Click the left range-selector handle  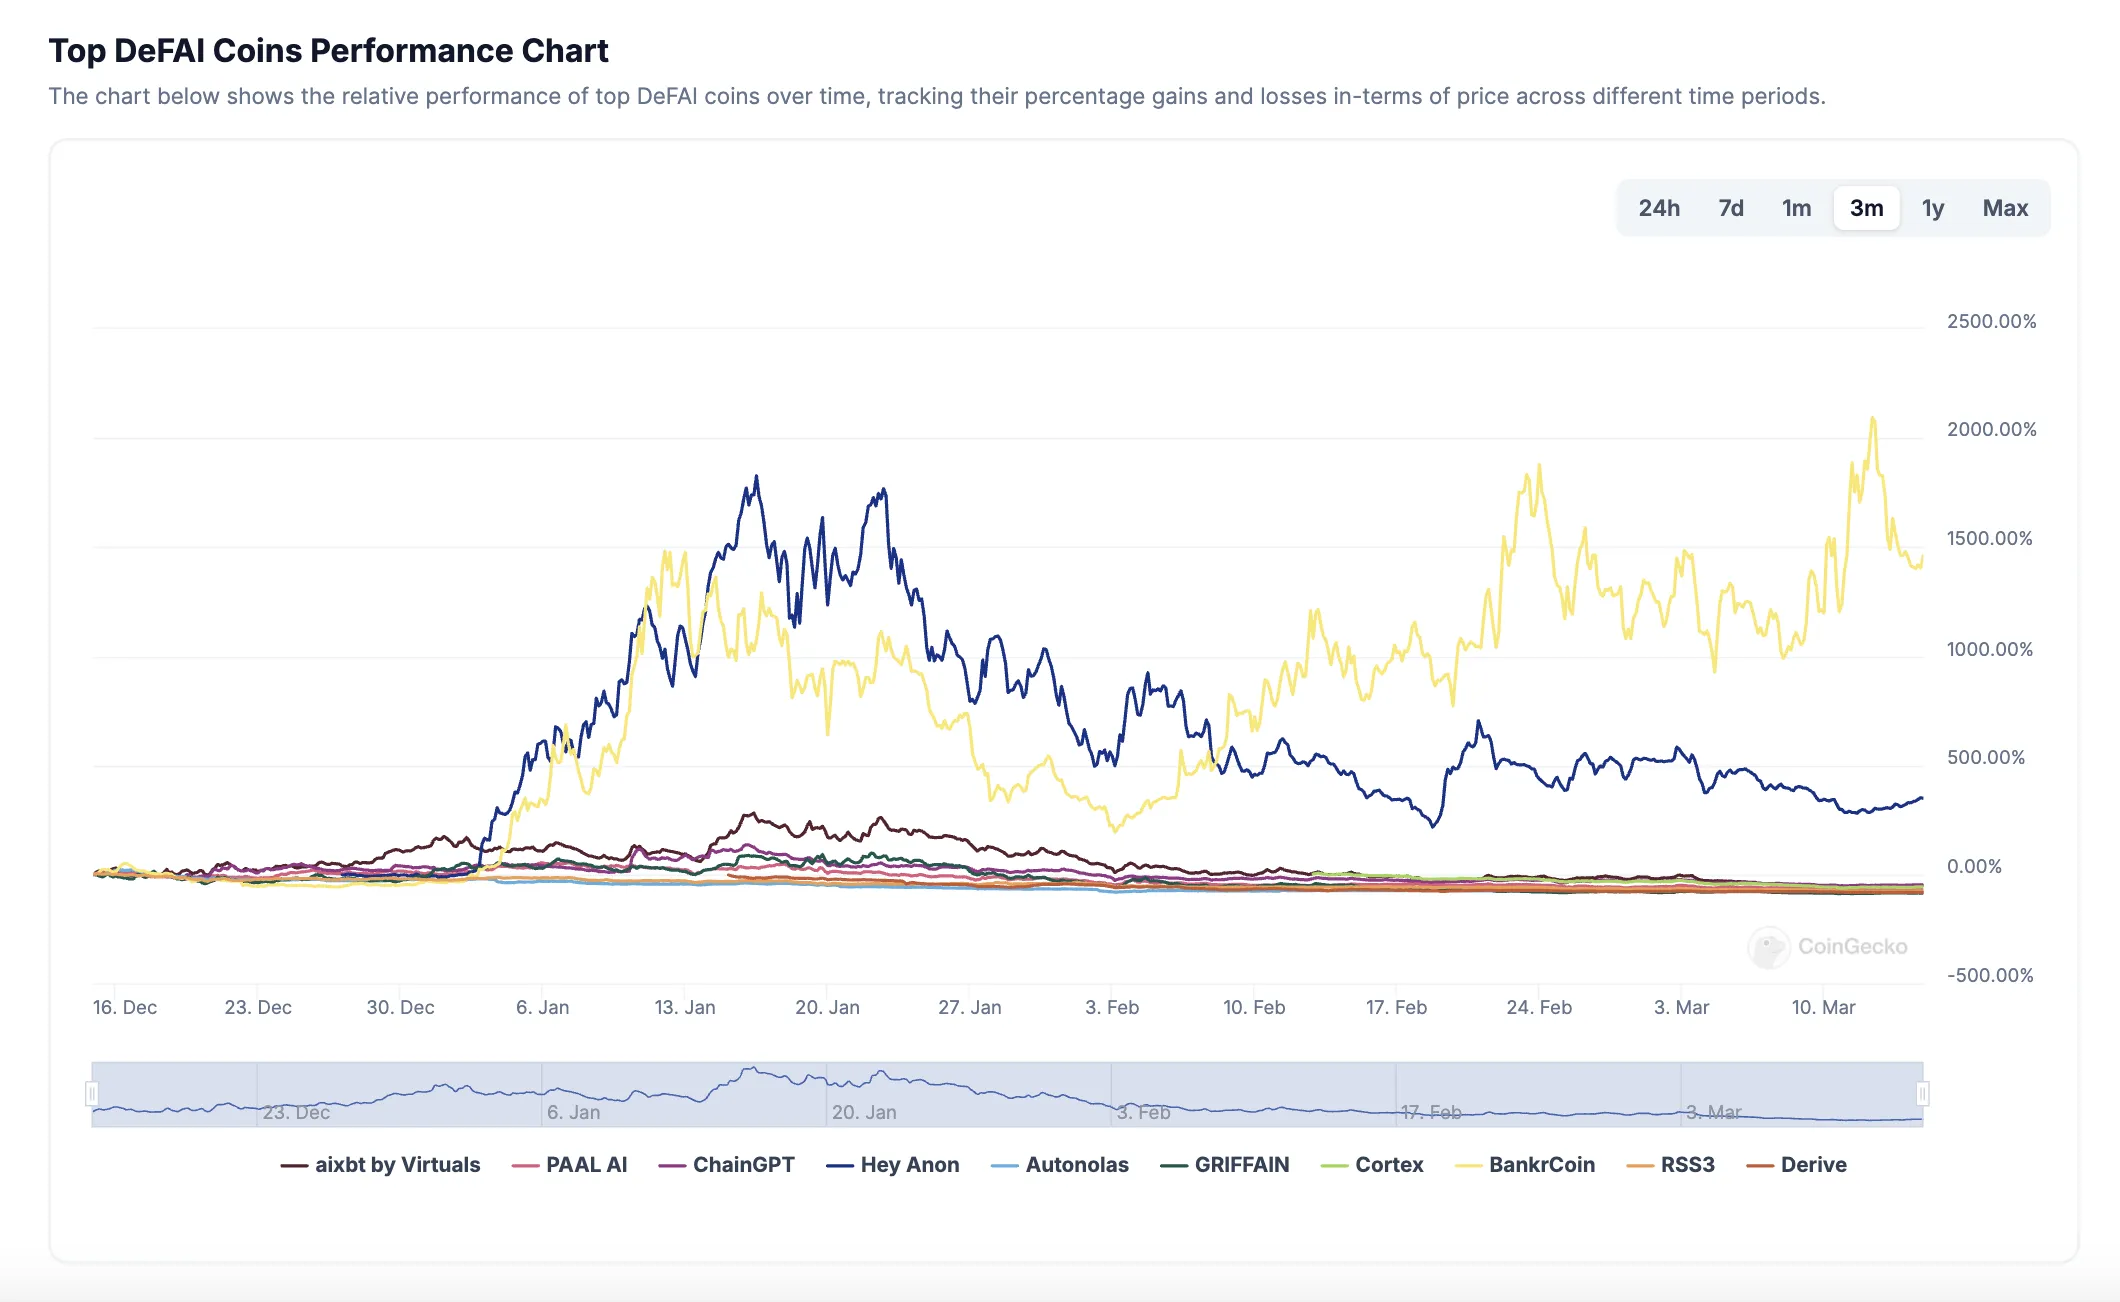tap(92, 1095)
